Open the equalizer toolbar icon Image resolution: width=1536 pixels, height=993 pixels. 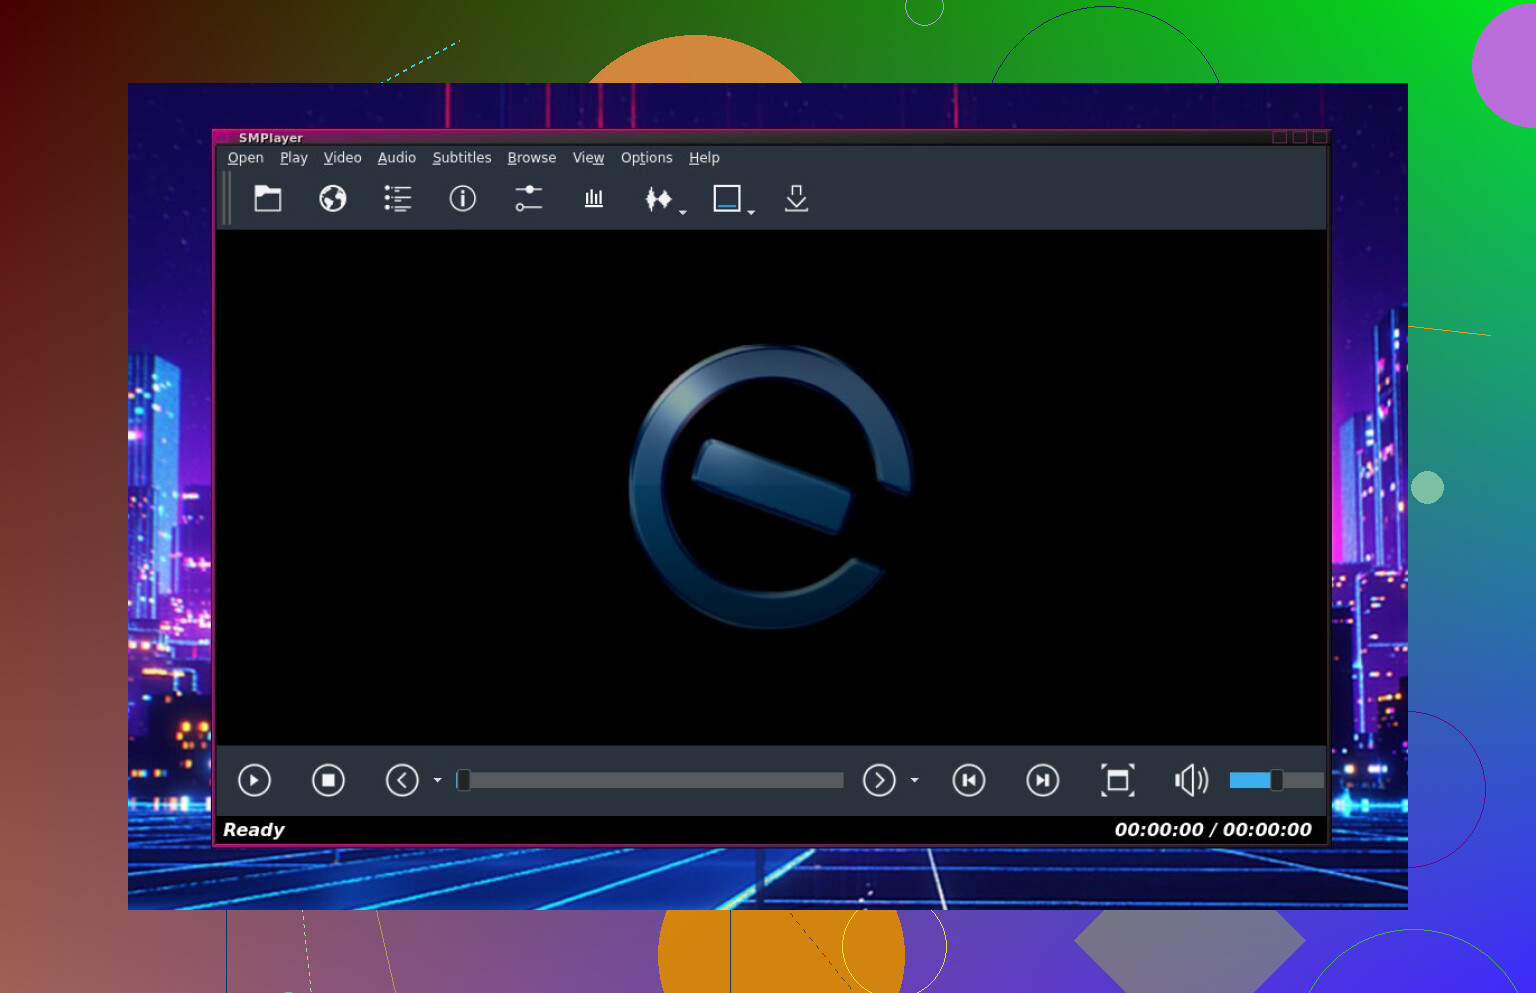point(594,199)
